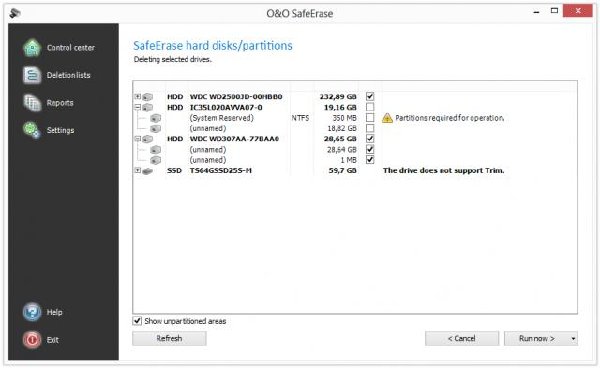Click the Run now button
Screen dimensions: 600x368
point(536,339)
